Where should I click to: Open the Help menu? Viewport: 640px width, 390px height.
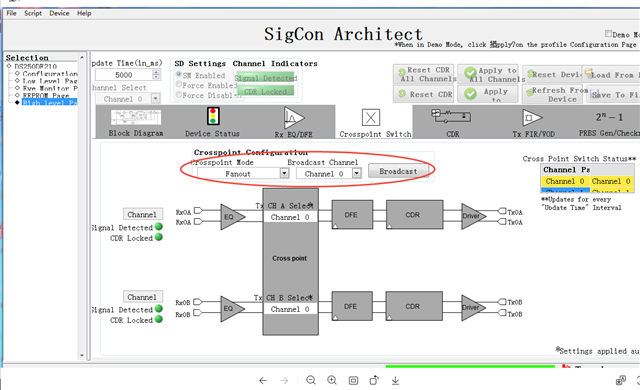[x=84, y=13]
